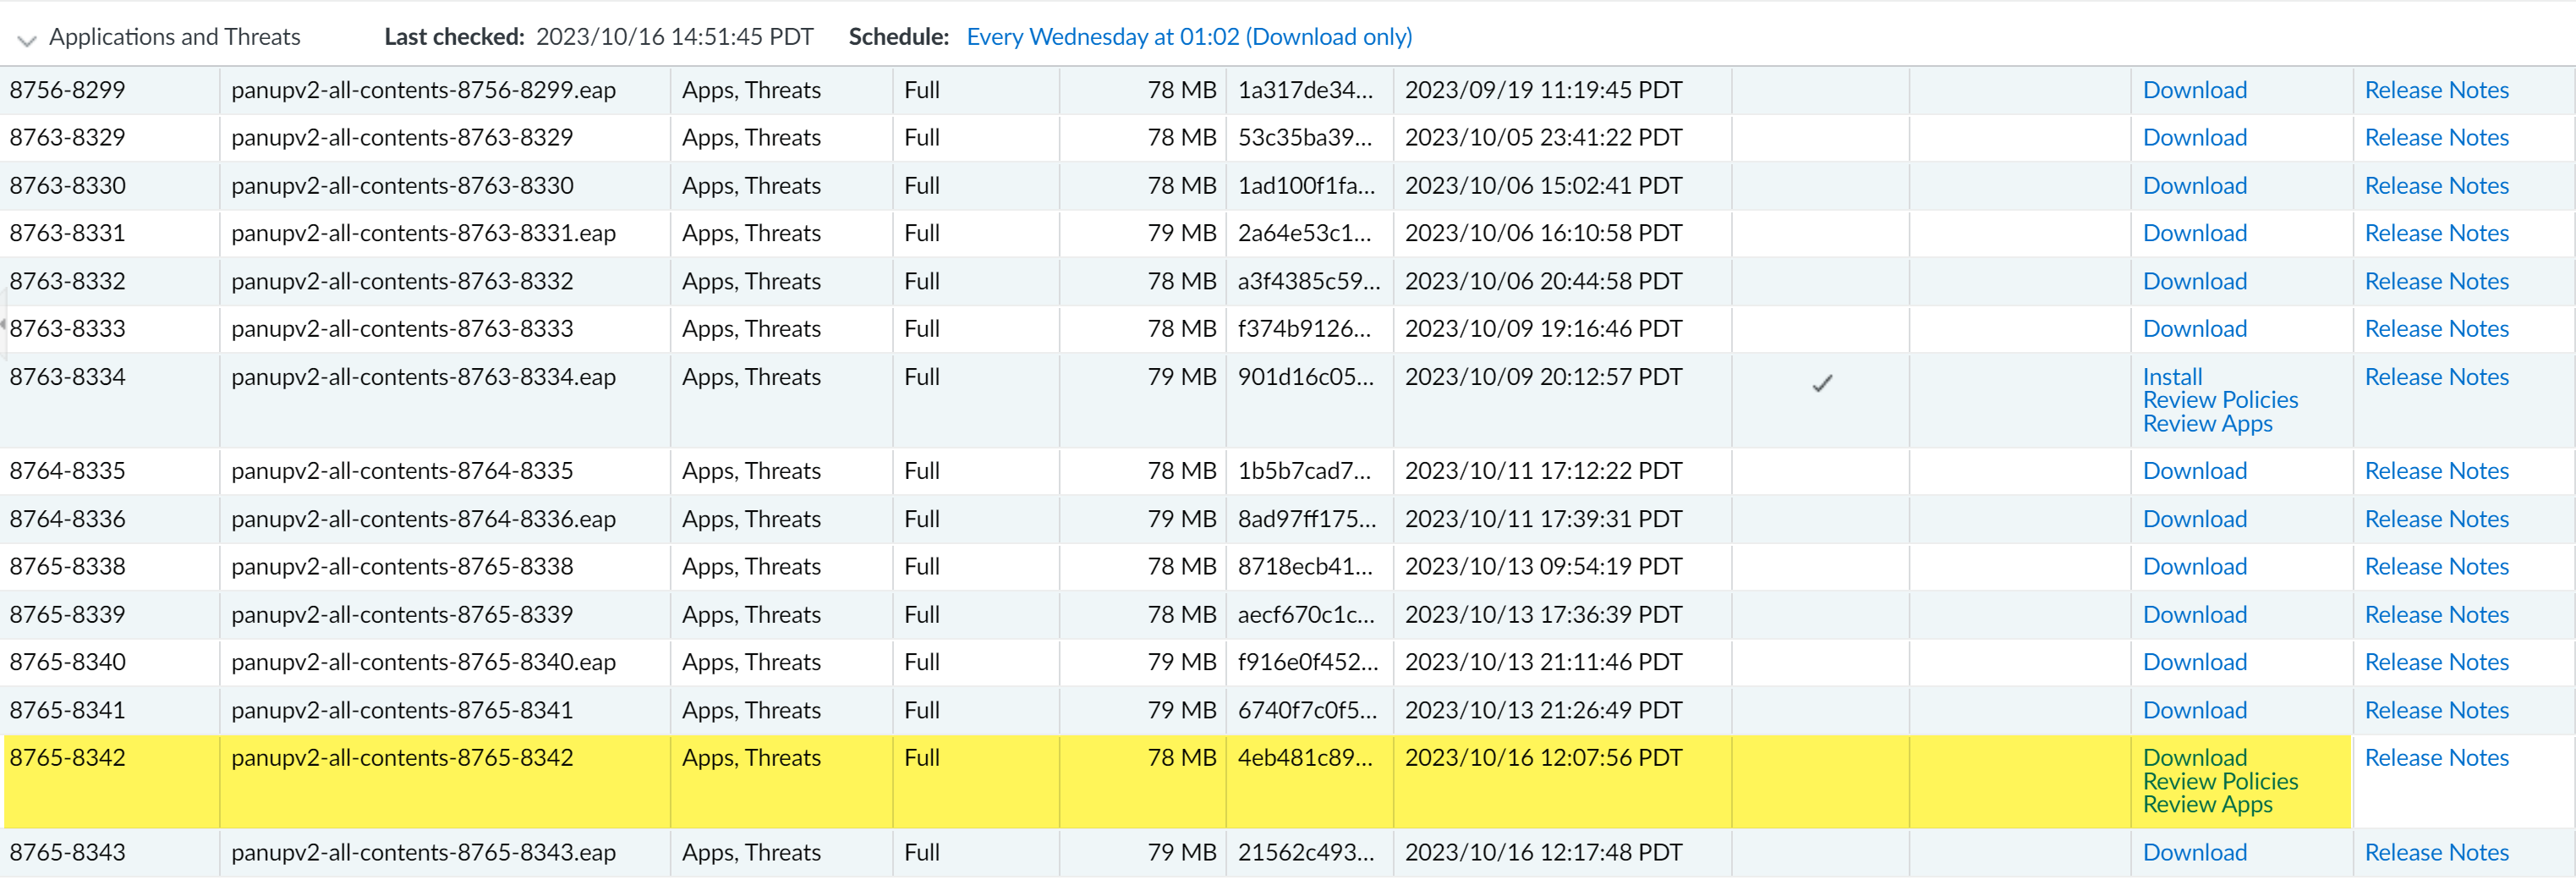View Release Notes for version 8765-8339
Image resolution: width=2576 pixels, height=880 pixels.
pos(2435,615)
